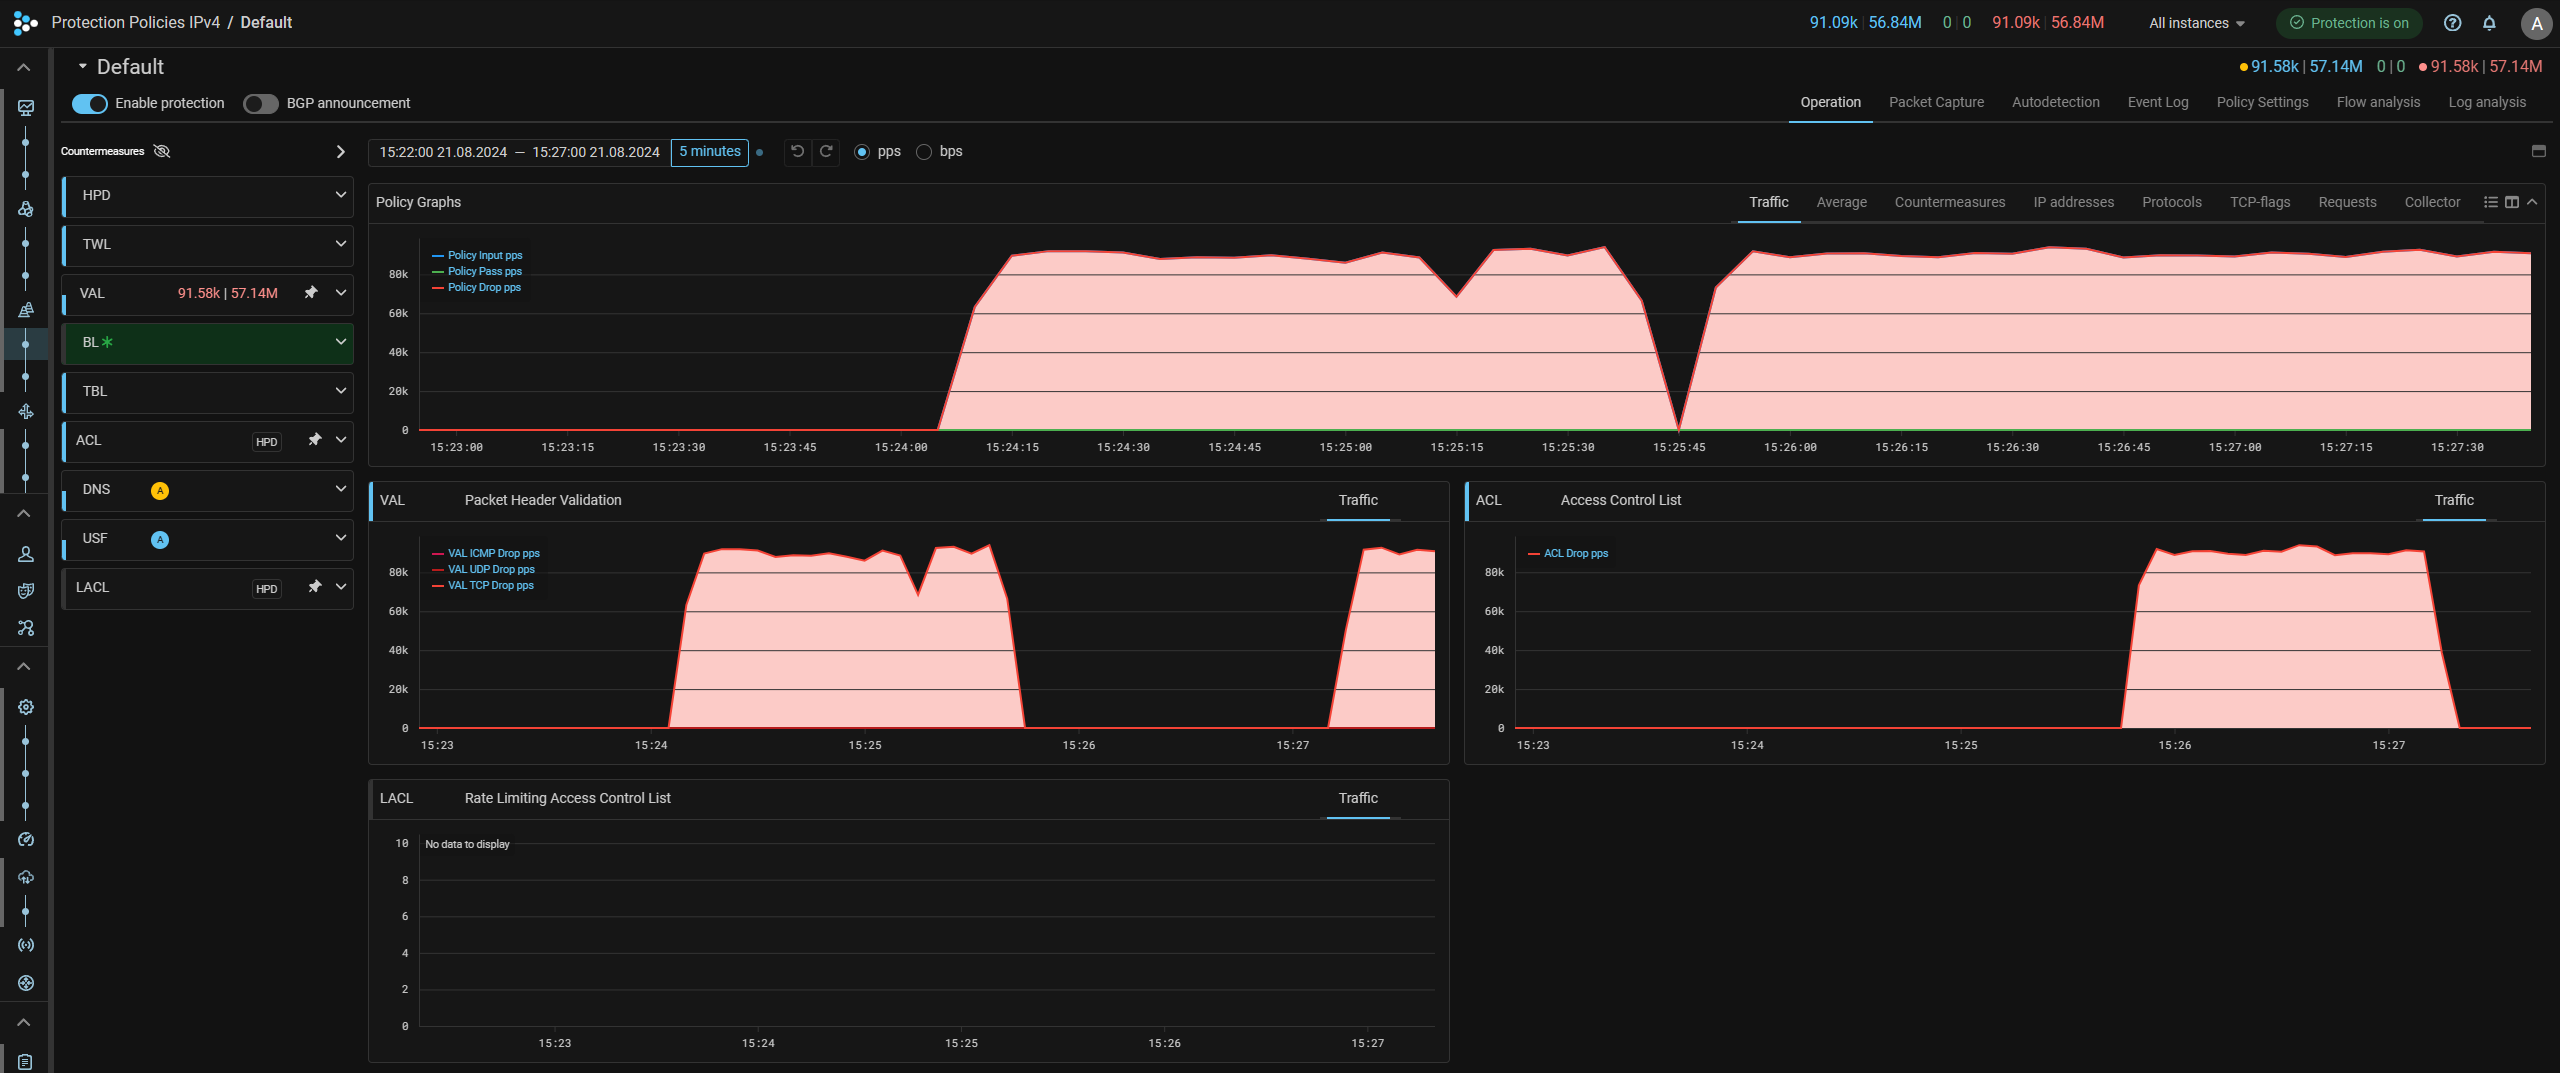The height and width of the screenshot is (1073, 2560).
Task: Toggle hidden countermeasures eye icon
Action: click(x=162, y=151)
